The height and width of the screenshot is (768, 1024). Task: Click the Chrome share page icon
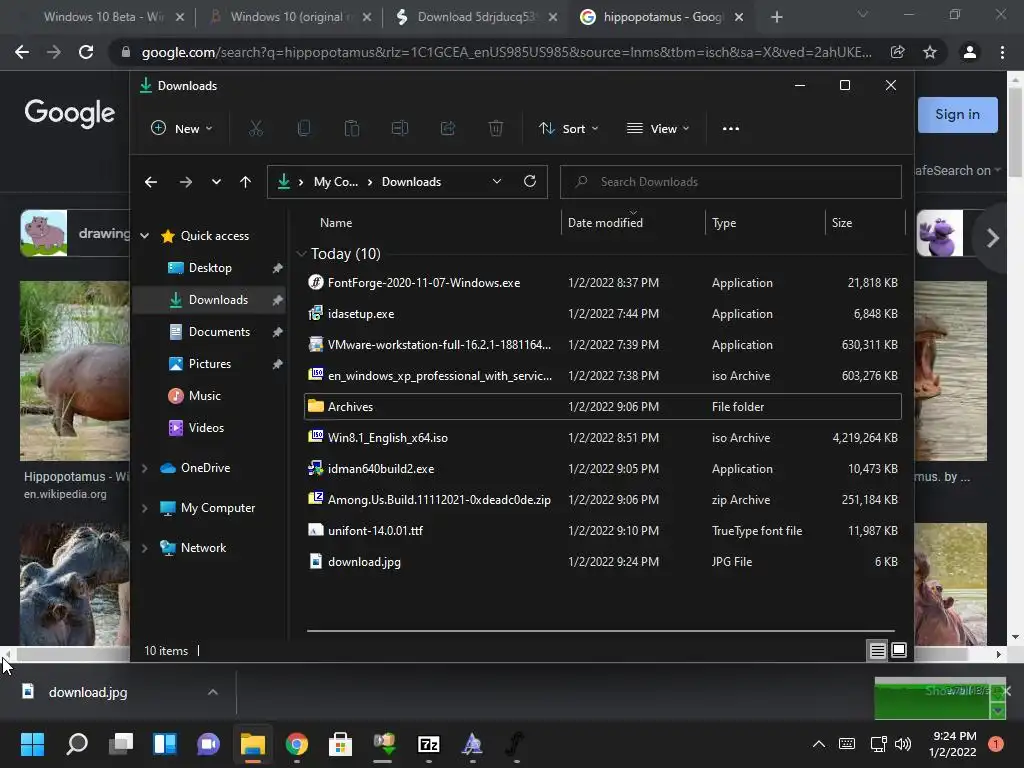tap(897, 52)
